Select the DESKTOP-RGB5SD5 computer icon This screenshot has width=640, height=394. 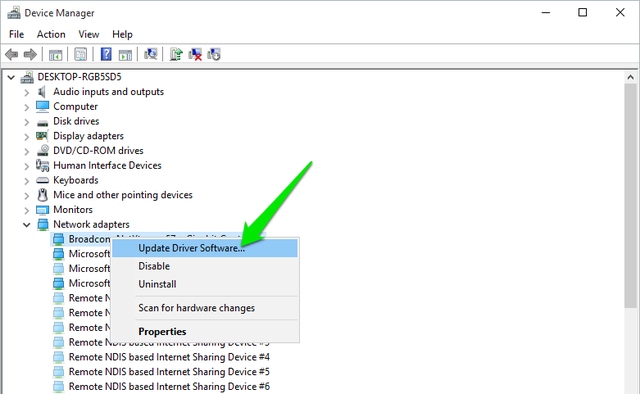tap(27, 77)
